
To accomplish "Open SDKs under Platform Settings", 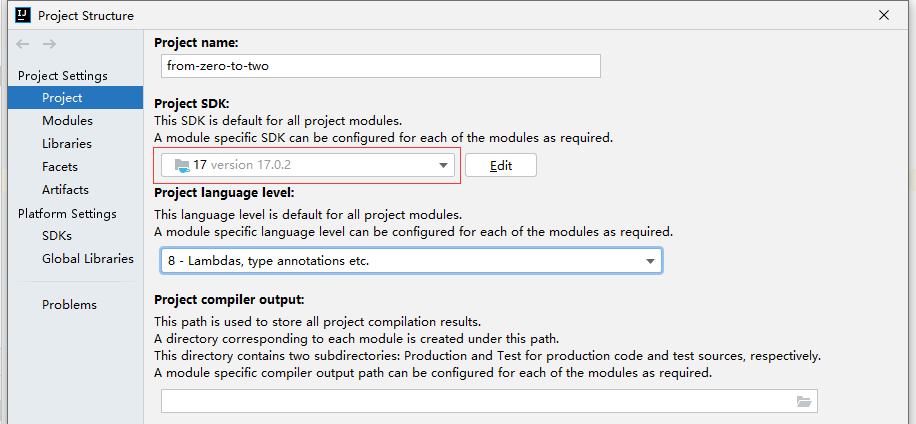I will [x=57, y=236].
